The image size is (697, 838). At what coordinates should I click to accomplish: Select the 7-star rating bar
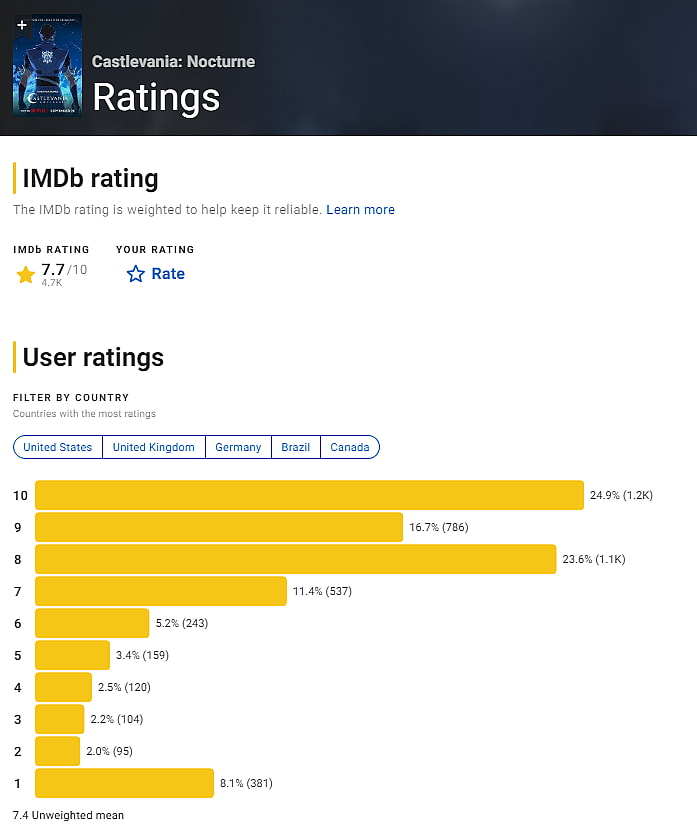tap(161, 591)
